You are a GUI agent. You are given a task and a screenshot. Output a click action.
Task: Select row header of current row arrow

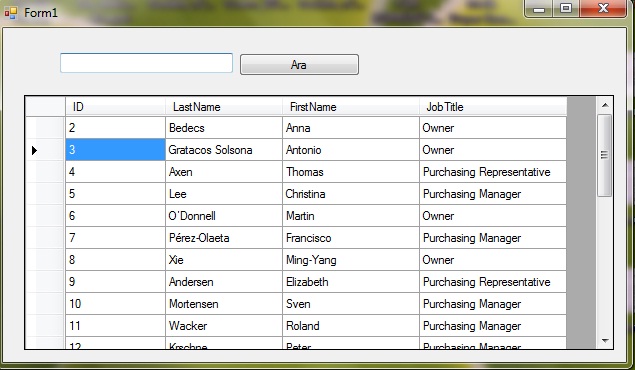[45, 150]
